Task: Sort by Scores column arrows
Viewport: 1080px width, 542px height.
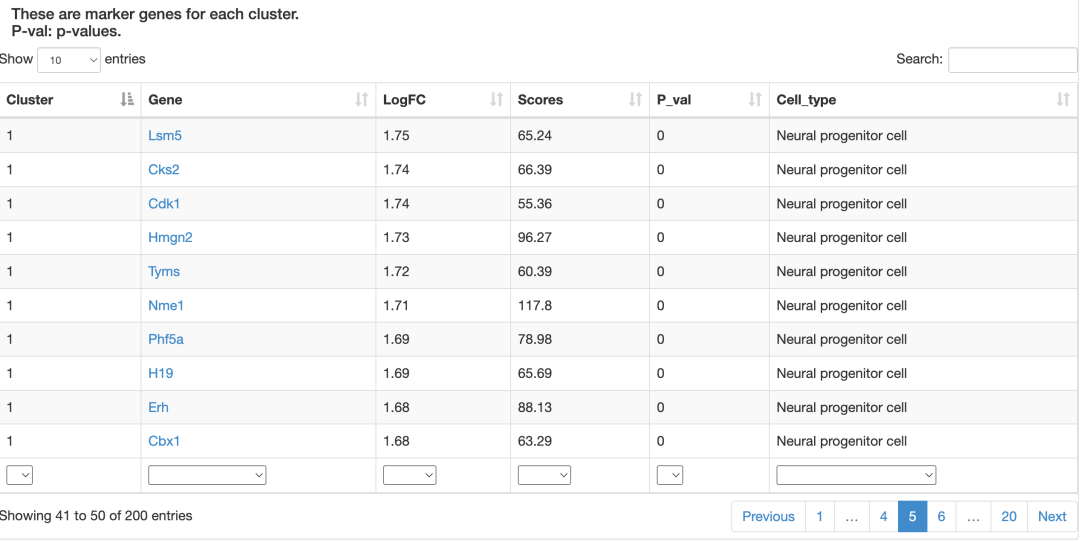Action: (x=636, y=100)
